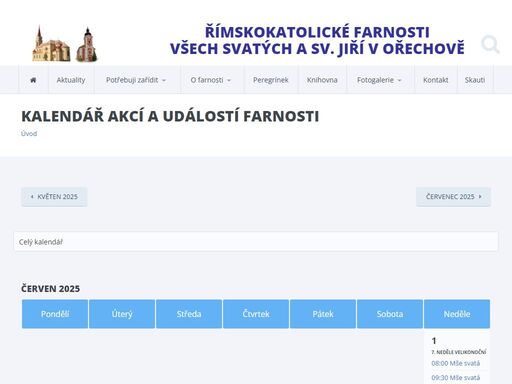Screen dimensions: 512x384
Task: Expand the Potřebuji zařídit dropdown menu
Action: 136,80
